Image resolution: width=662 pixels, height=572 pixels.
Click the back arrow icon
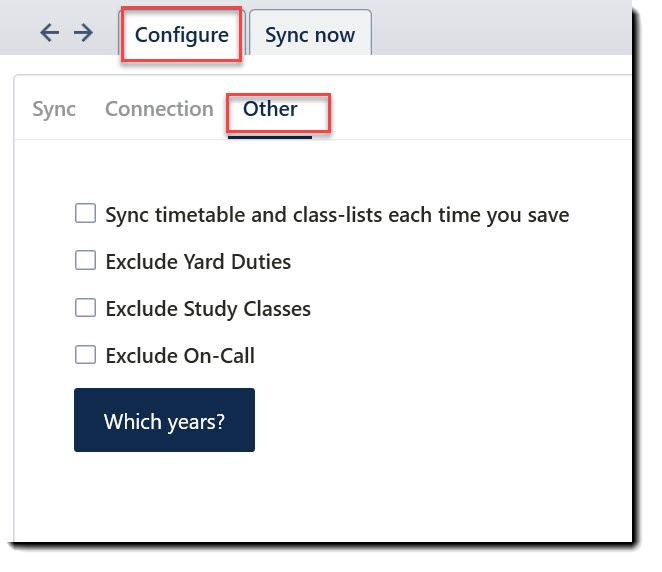point(50,33)
